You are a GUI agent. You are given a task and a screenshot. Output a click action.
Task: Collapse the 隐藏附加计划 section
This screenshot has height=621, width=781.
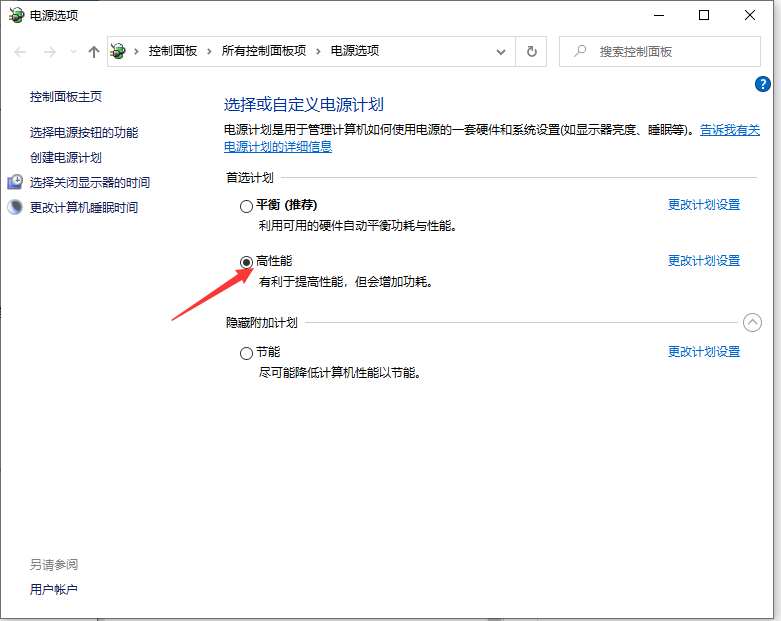click(x=752, y=322)
